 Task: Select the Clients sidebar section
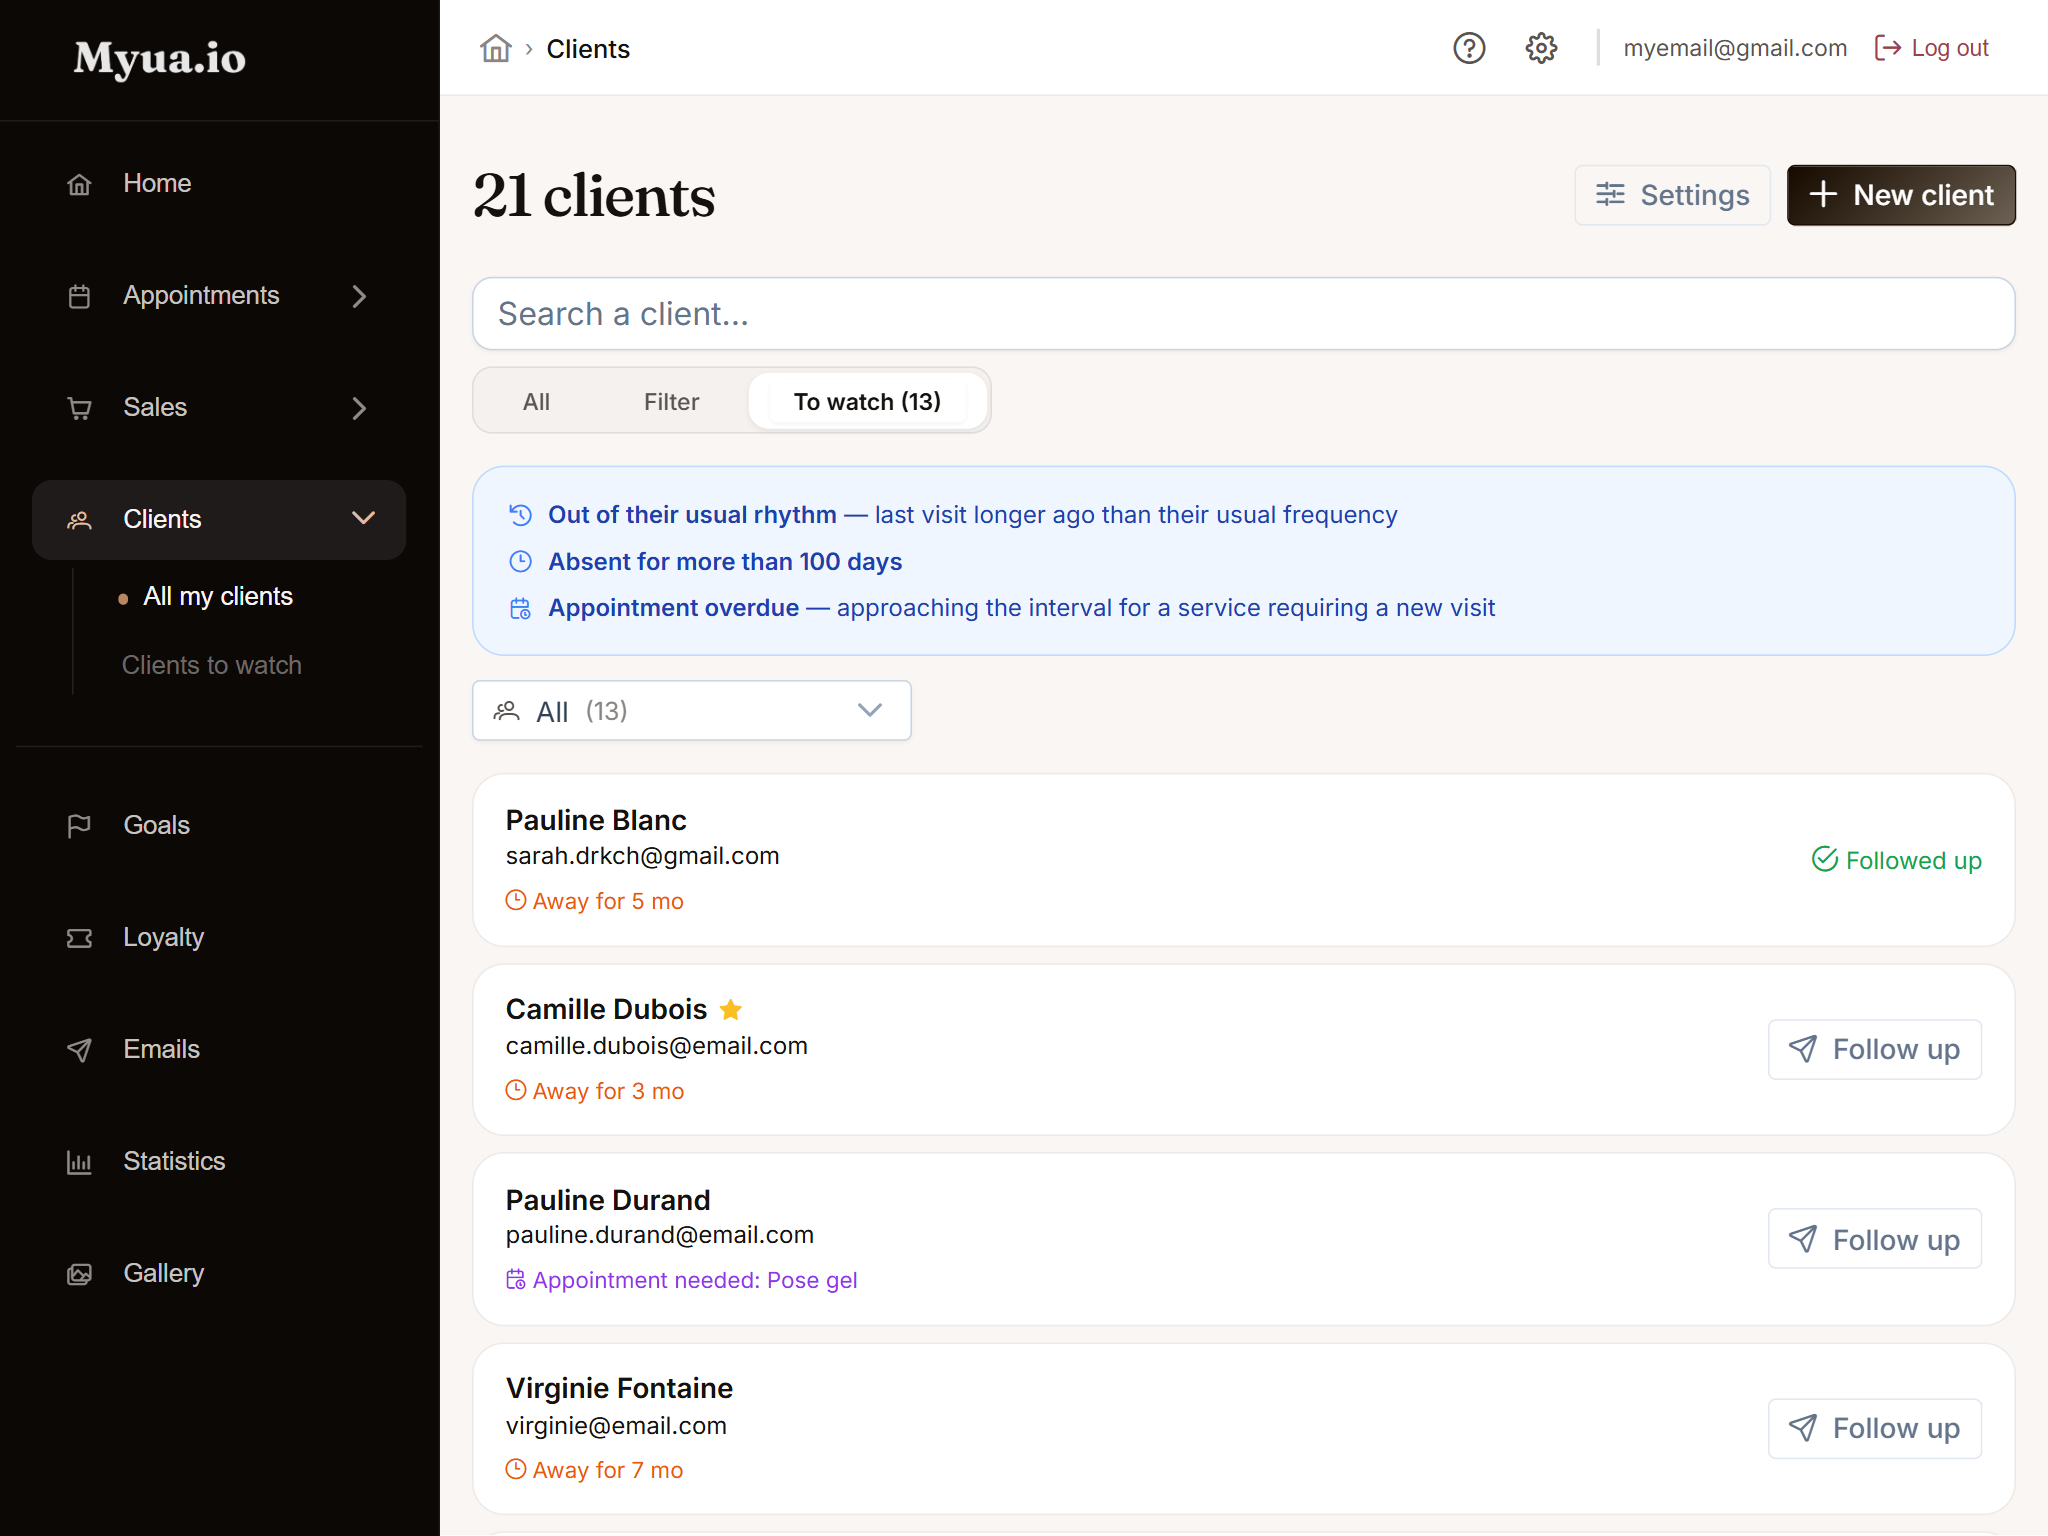[x=219, y=519]
